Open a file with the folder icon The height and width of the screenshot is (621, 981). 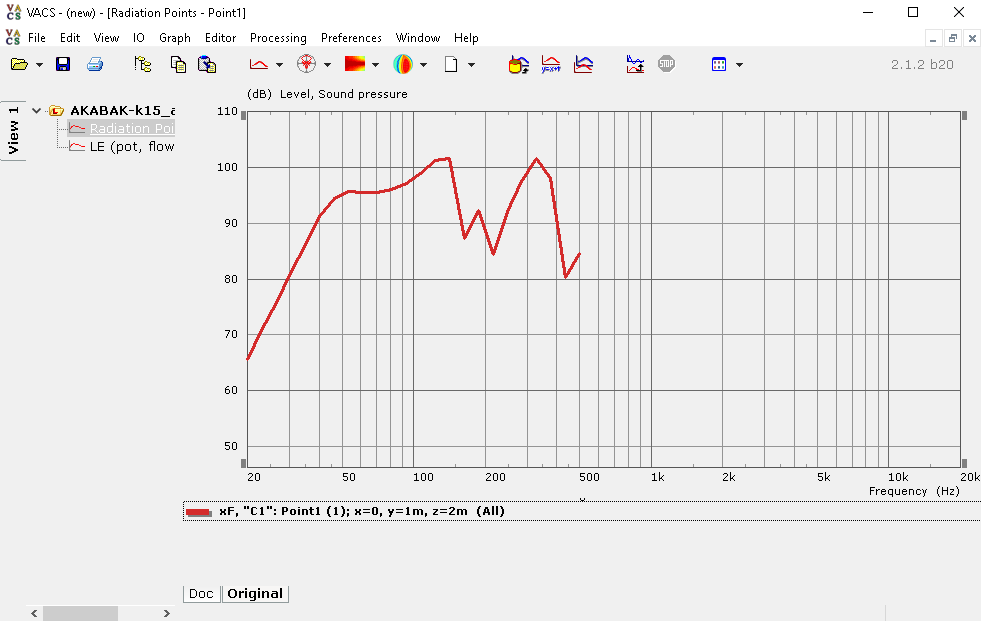tap(19, 64)
